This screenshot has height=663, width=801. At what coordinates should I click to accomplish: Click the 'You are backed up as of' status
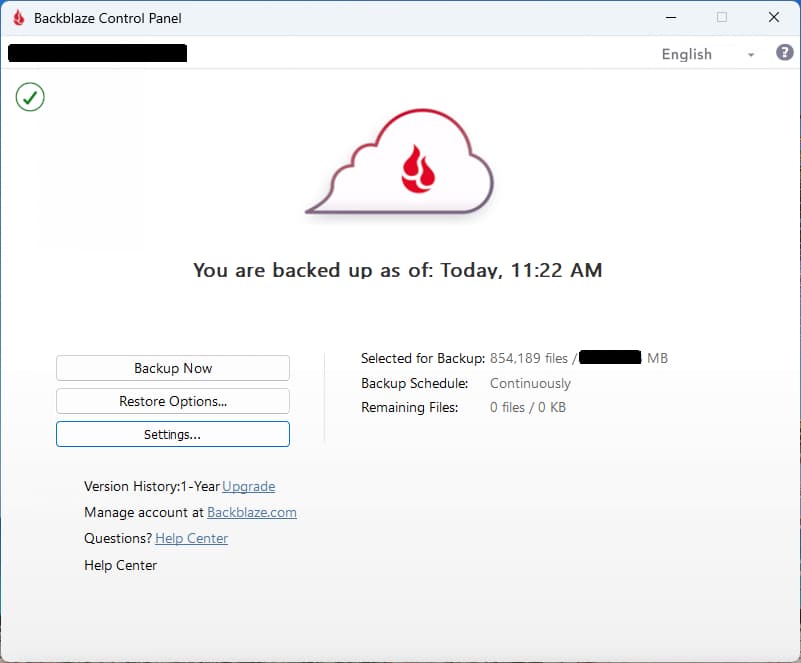click(398, 270)
